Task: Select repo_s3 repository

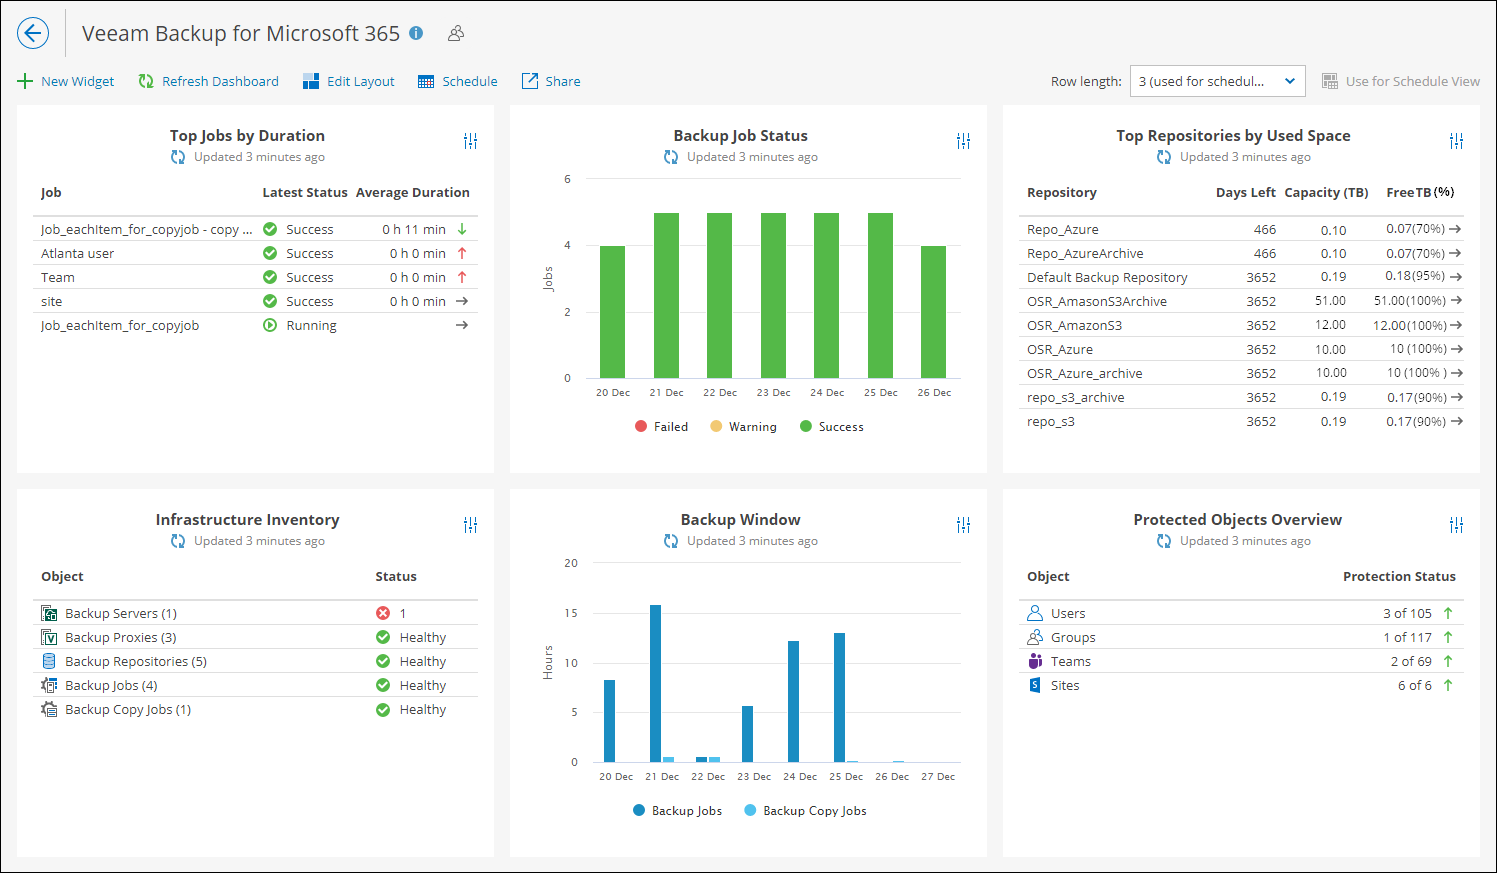Action: (x=1051, y=421)
